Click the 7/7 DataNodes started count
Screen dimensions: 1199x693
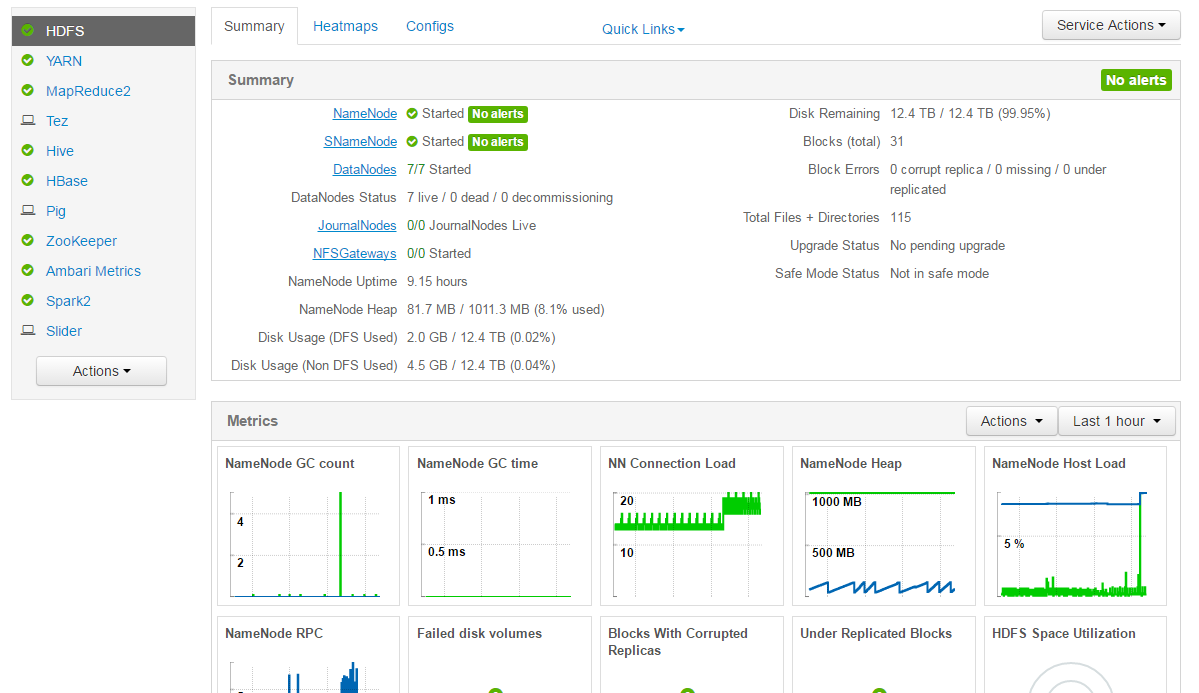[x=416, y=169]
